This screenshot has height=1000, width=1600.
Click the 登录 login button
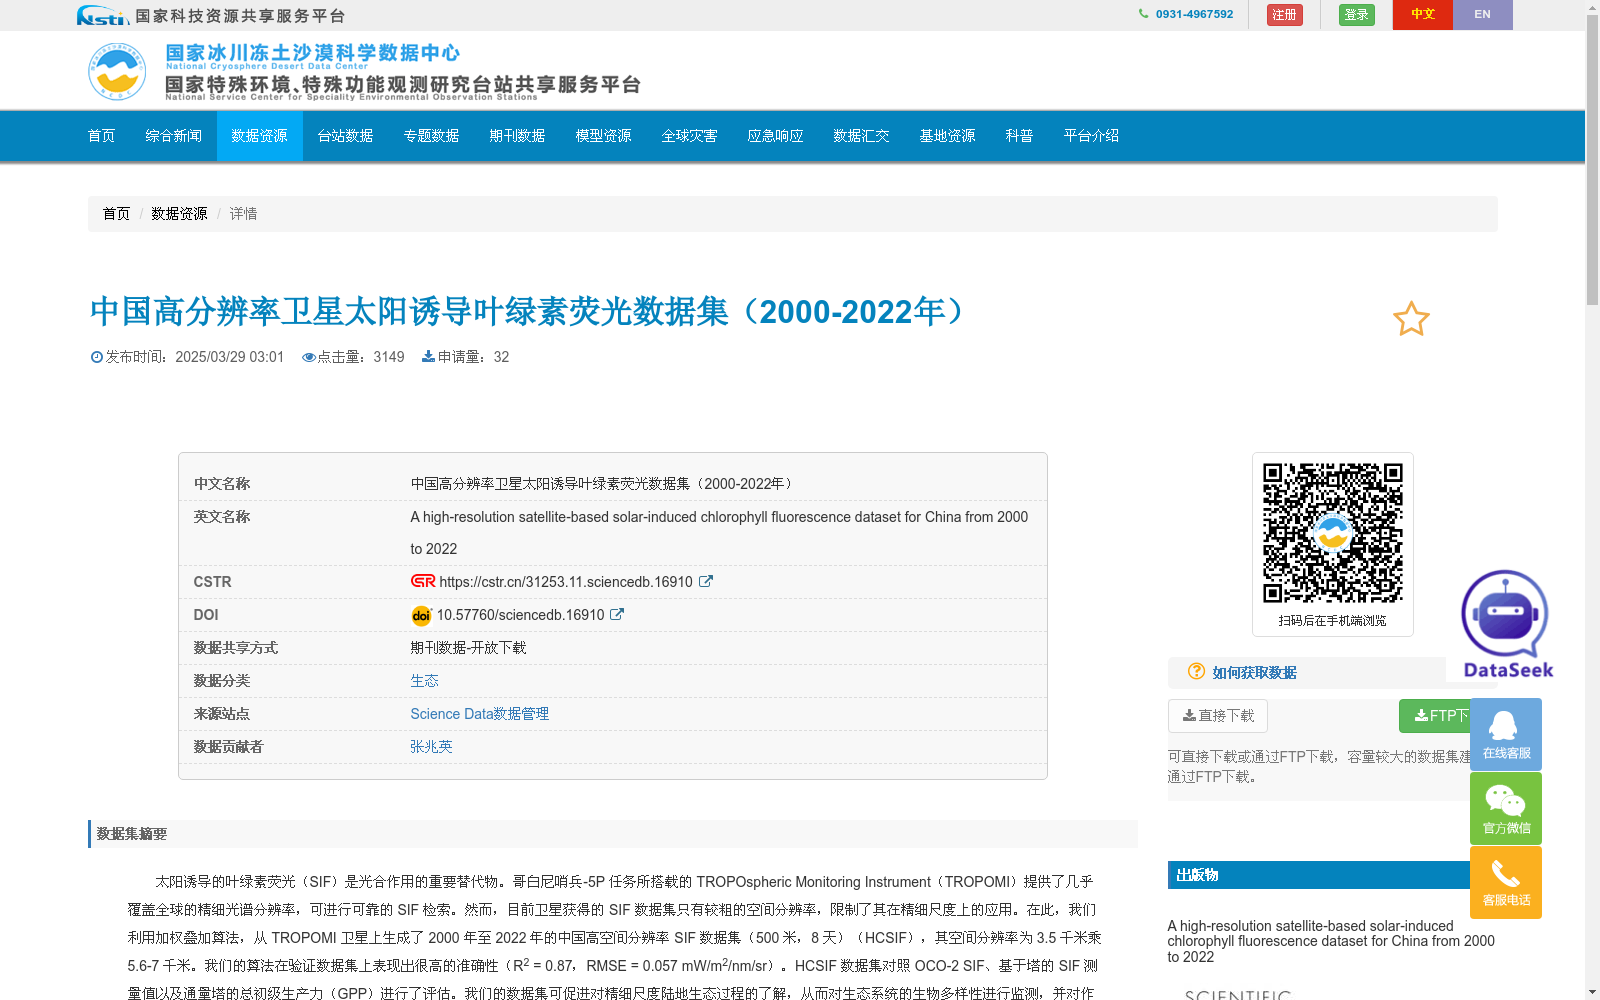[x=1357, y=15]
